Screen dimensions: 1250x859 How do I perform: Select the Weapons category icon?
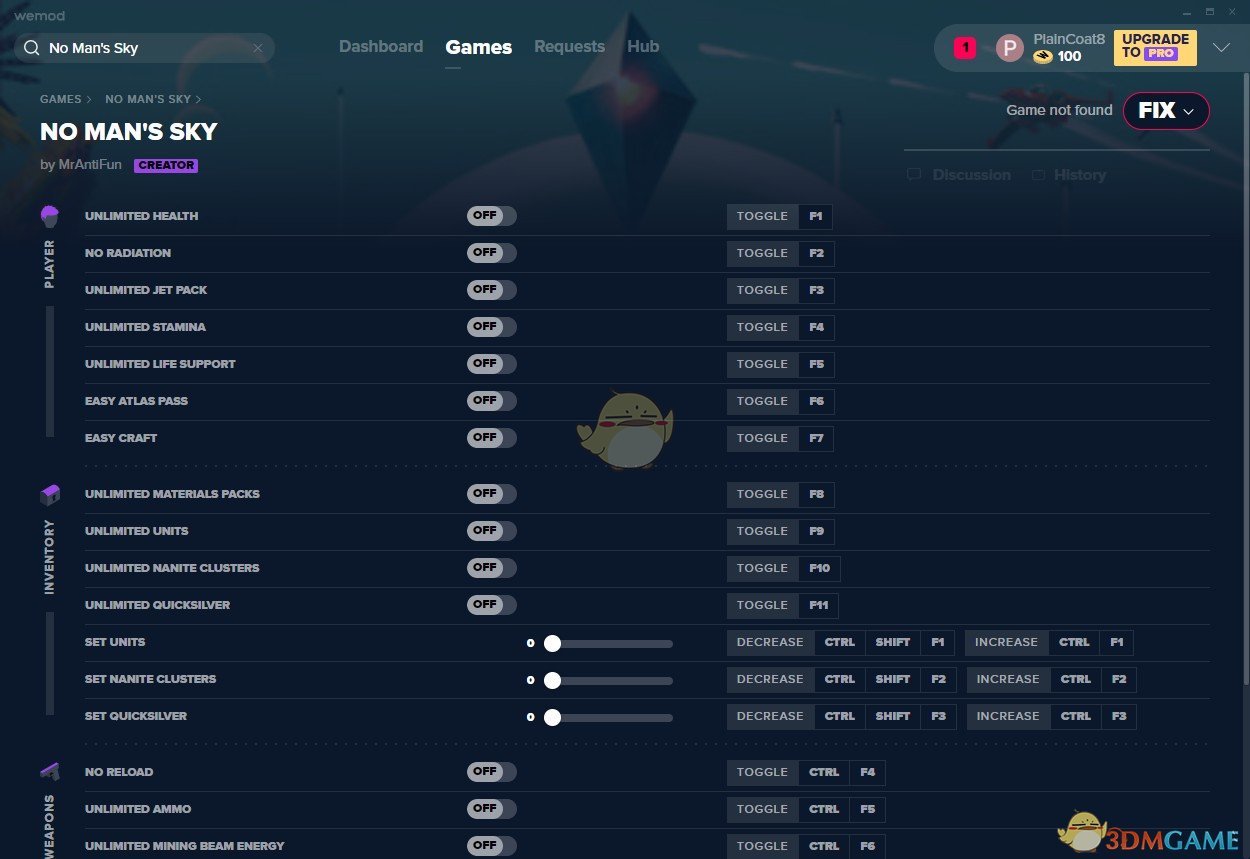[50, 772]
